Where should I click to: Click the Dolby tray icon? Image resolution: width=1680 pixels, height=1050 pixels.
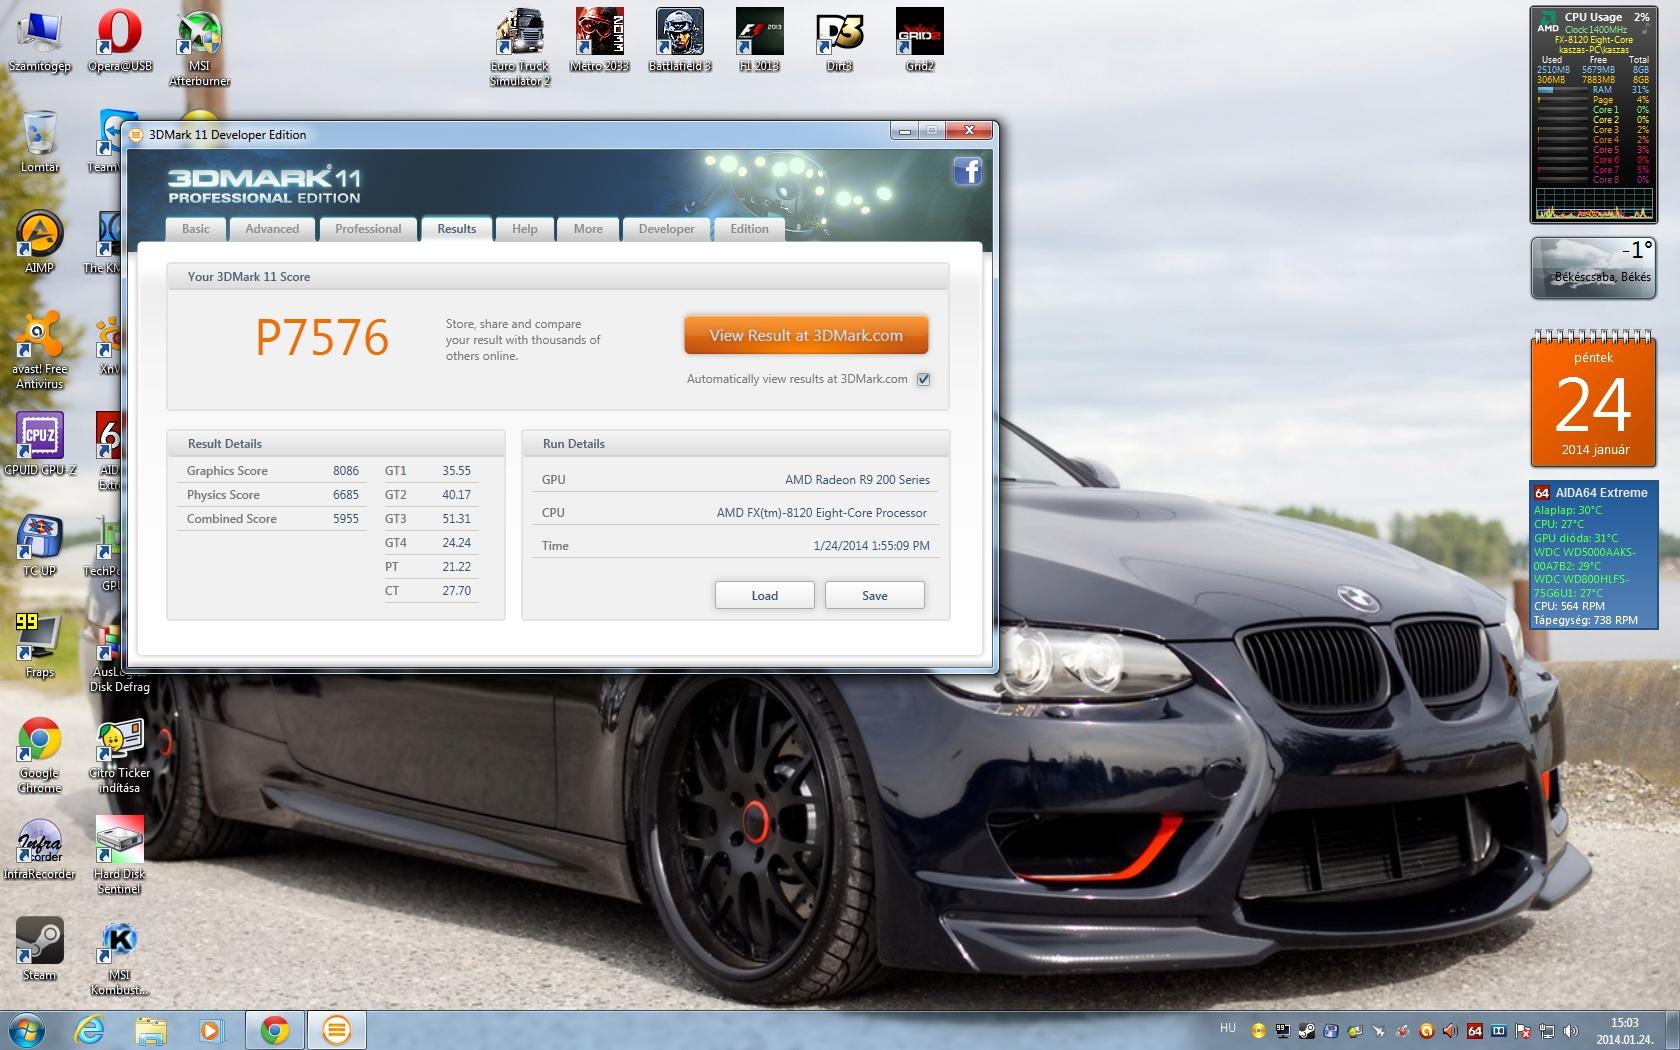(x=1498, y=1031)
